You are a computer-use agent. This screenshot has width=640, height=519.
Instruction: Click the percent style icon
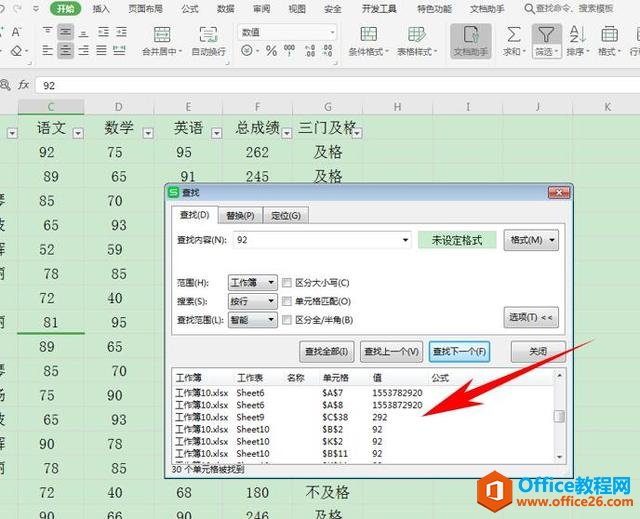click(x=271, y=51)
